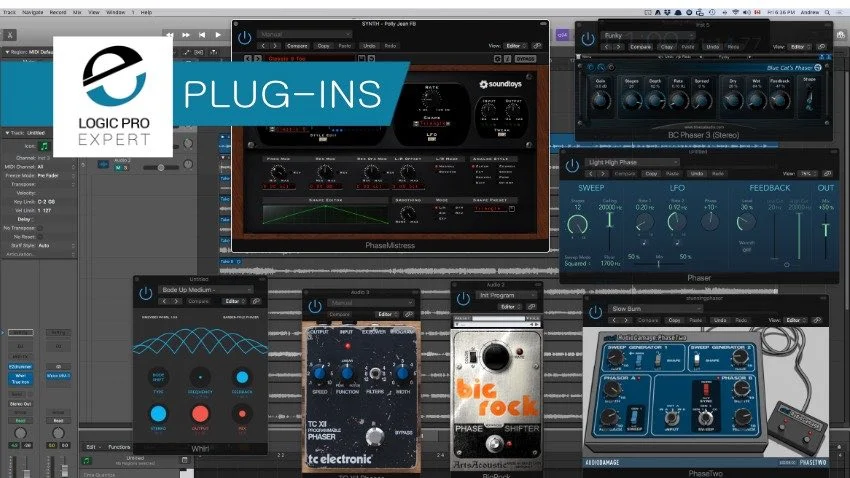The height and width of the screenshot is (478, 850).
Task: Open PhaseMistress settings gear icon
Action: [497, 59]
